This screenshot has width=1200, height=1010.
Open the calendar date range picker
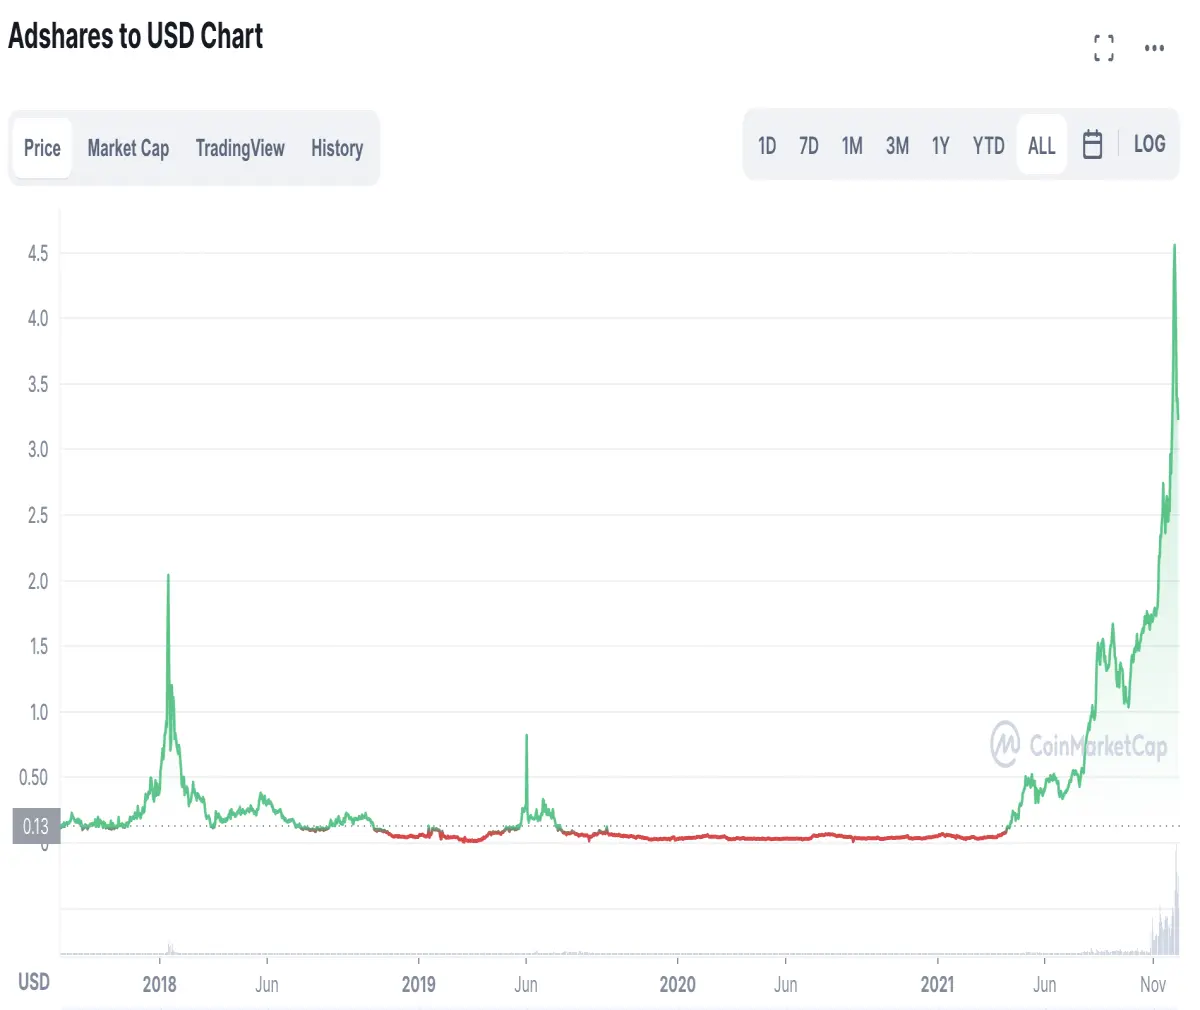point(1093,145)
